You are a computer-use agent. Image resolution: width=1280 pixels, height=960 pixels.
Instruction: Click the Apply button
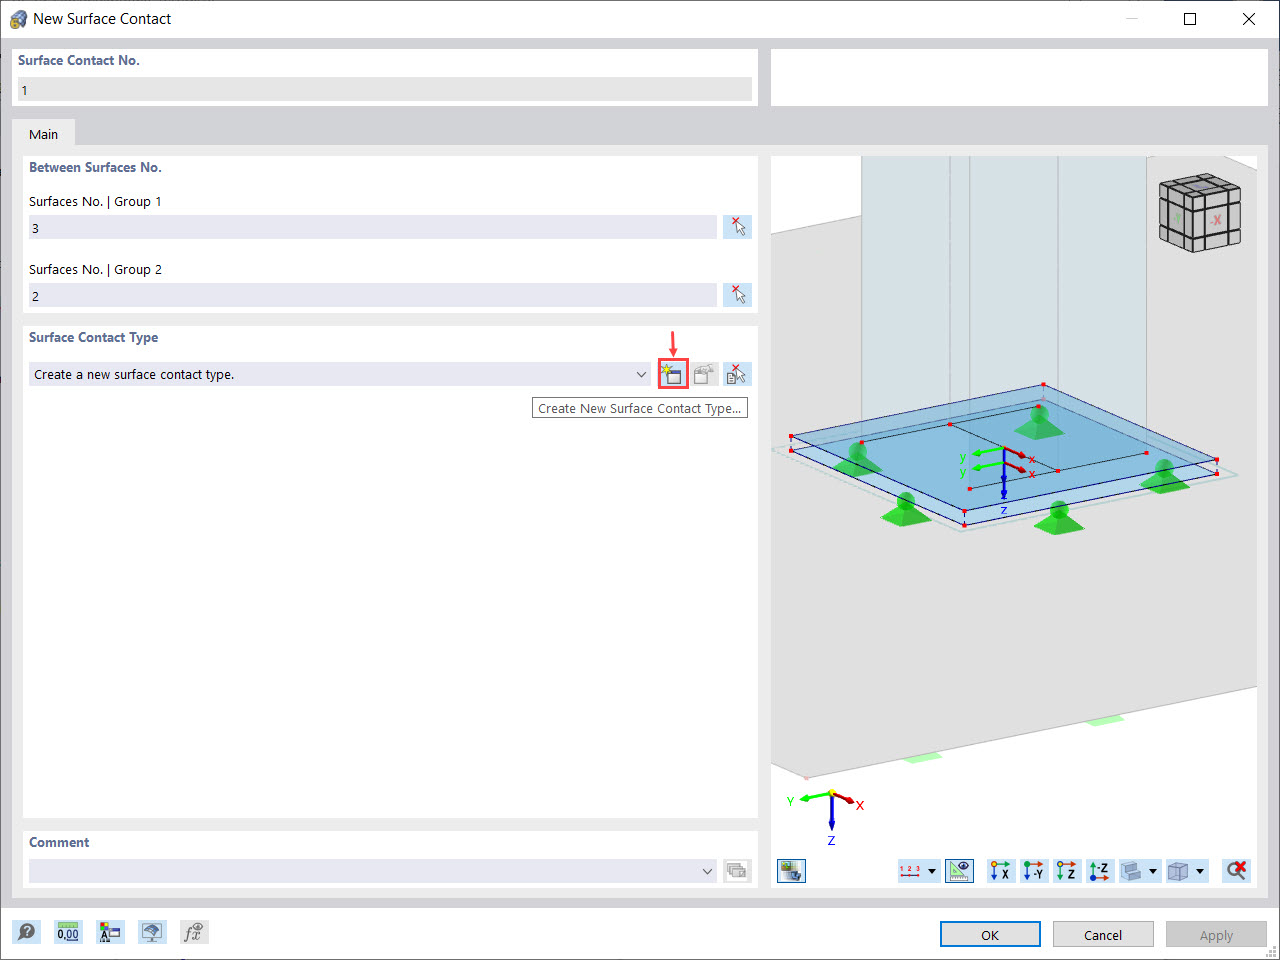tap(1216, 934)
